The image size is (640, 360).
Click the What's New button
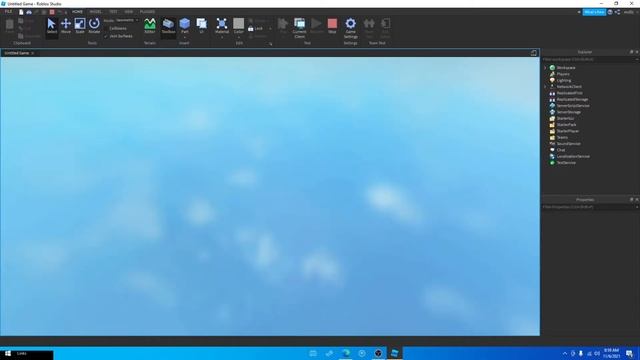[594, 12]
